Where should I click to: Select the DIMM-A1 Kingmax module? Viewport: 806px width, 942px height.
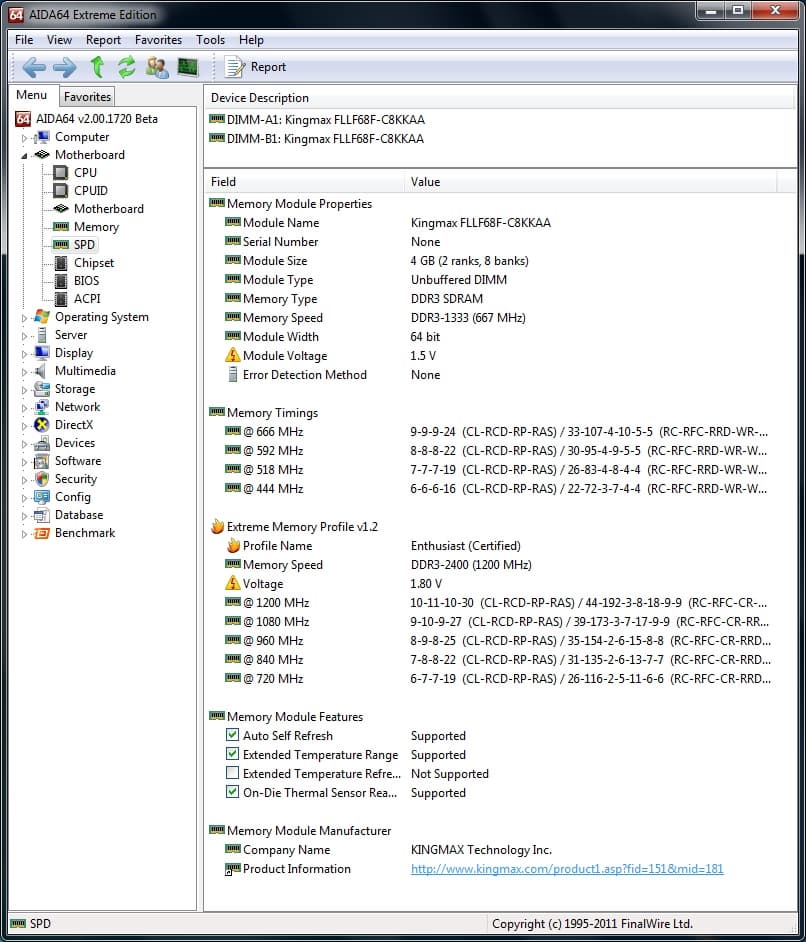tap(325, 120)
